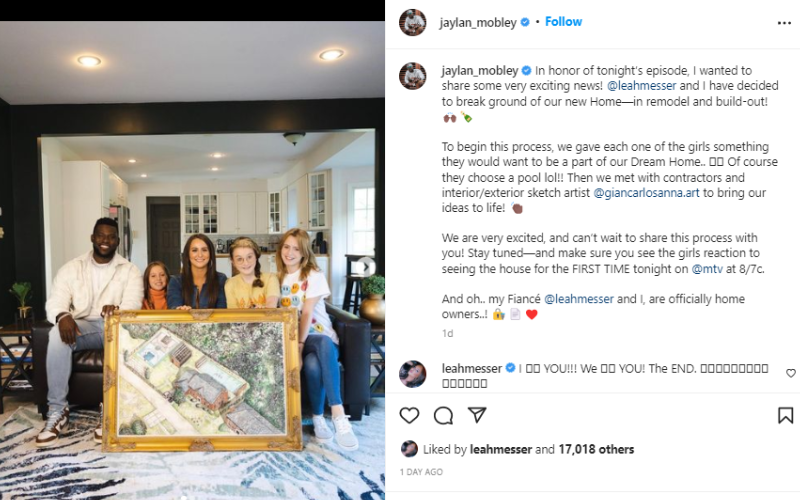The height and width of the screenshot is (500, 800).
Task: Open the first @leahmesser mention in the caption
Action: 642,86
